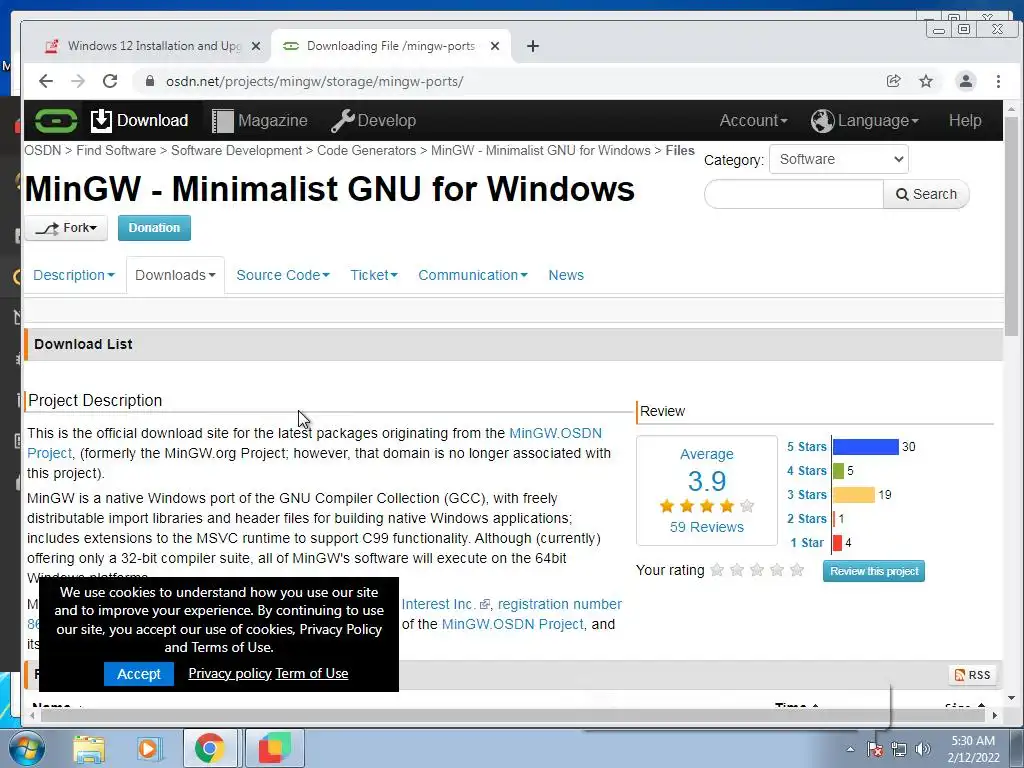Open the Category Software combo box
The height and width of the screenshot is (768, 1024).
pos(839,159)
